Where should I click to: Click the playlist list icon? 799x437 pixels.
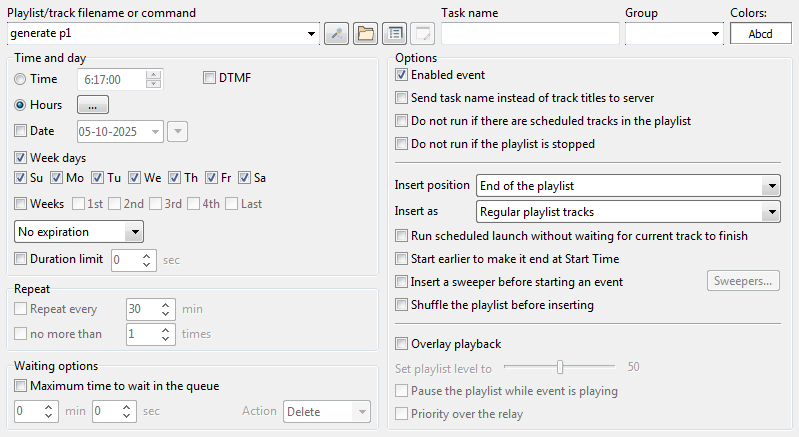pyautogui.click(x=395, y=34)
